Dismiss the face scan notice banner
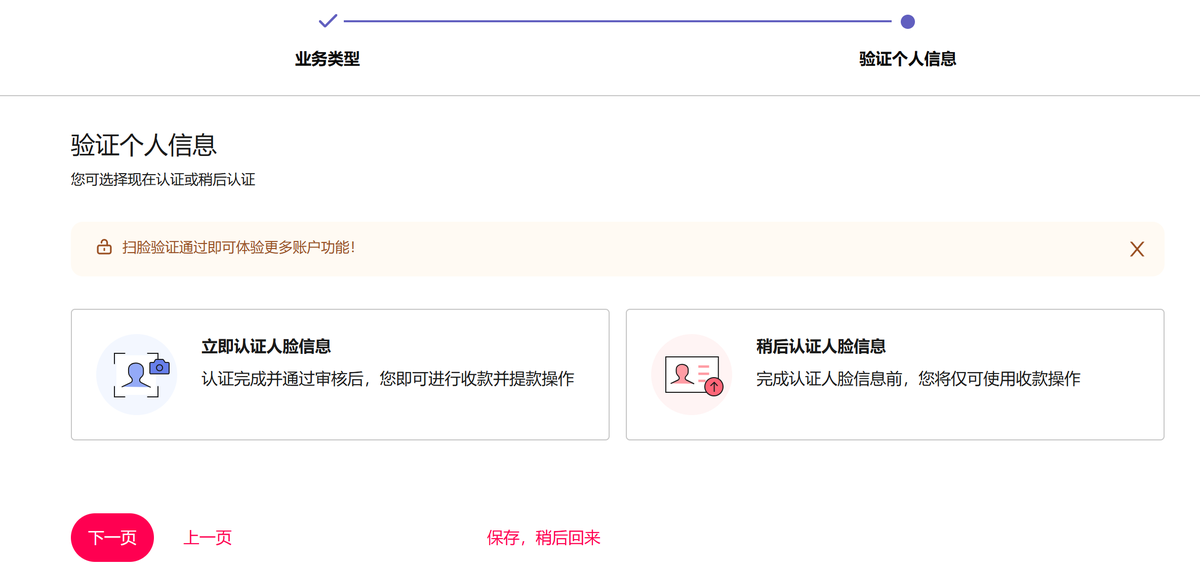Screen dimensions: 1200x571 tap(1137, 249)
